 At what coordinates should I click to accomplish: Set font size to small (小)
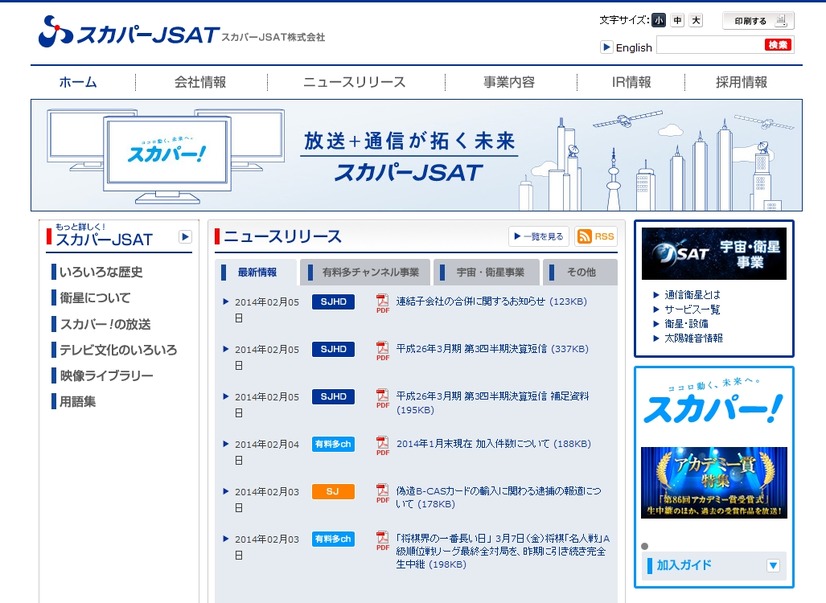click(x=658, y=21)
